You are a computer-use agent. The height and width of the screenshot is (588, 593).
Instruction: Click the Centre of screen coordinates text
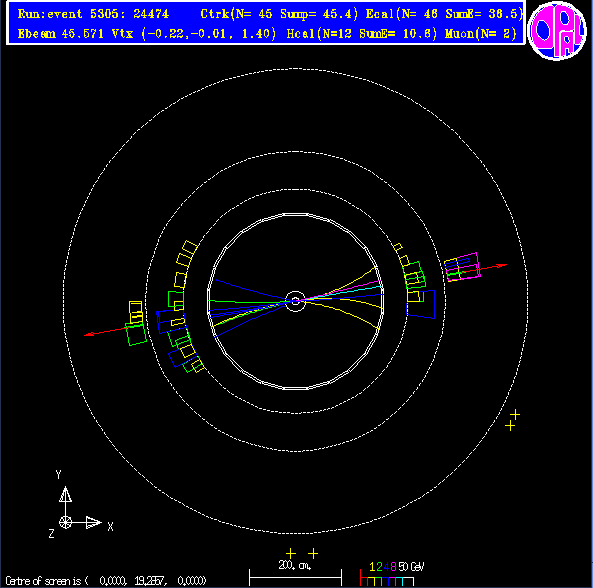click(106, 580)
